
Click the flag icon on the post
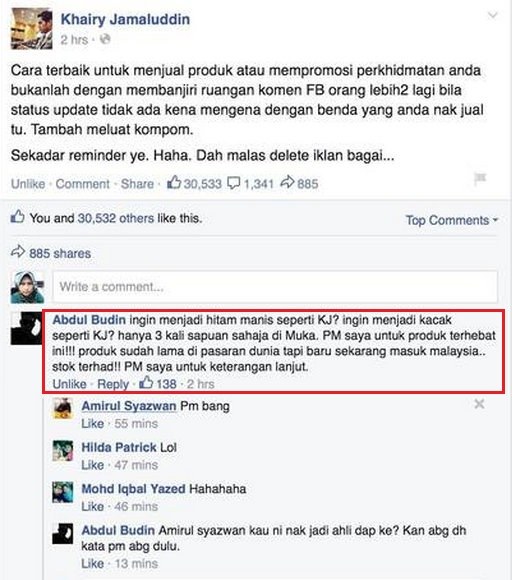tap(480, 179)
